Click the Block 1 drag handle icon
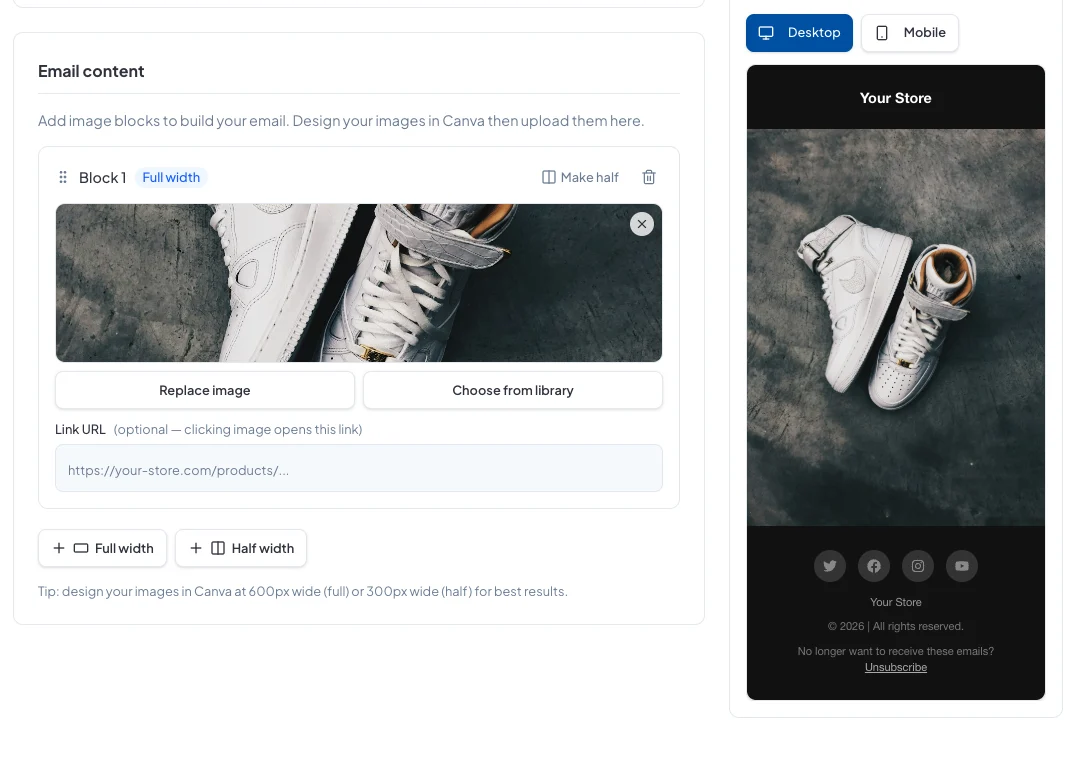 pos(63,178)
